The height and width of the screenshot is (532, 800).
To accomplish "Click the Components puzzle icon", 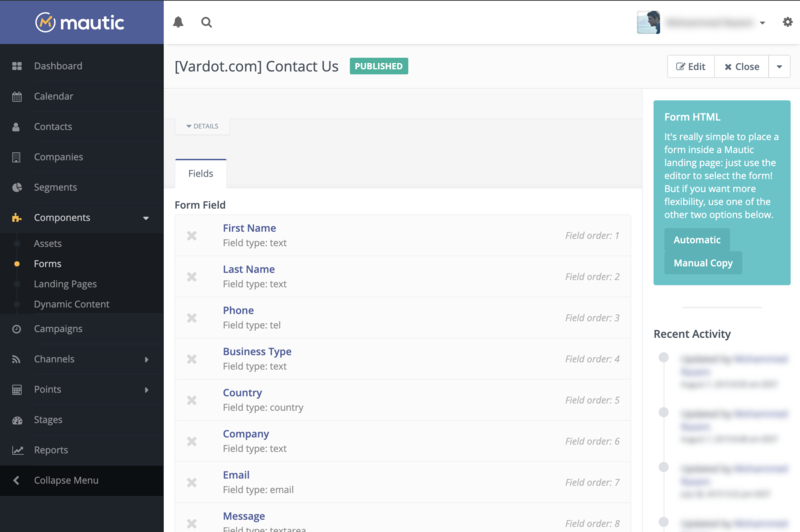I will (x=17, y=217).
